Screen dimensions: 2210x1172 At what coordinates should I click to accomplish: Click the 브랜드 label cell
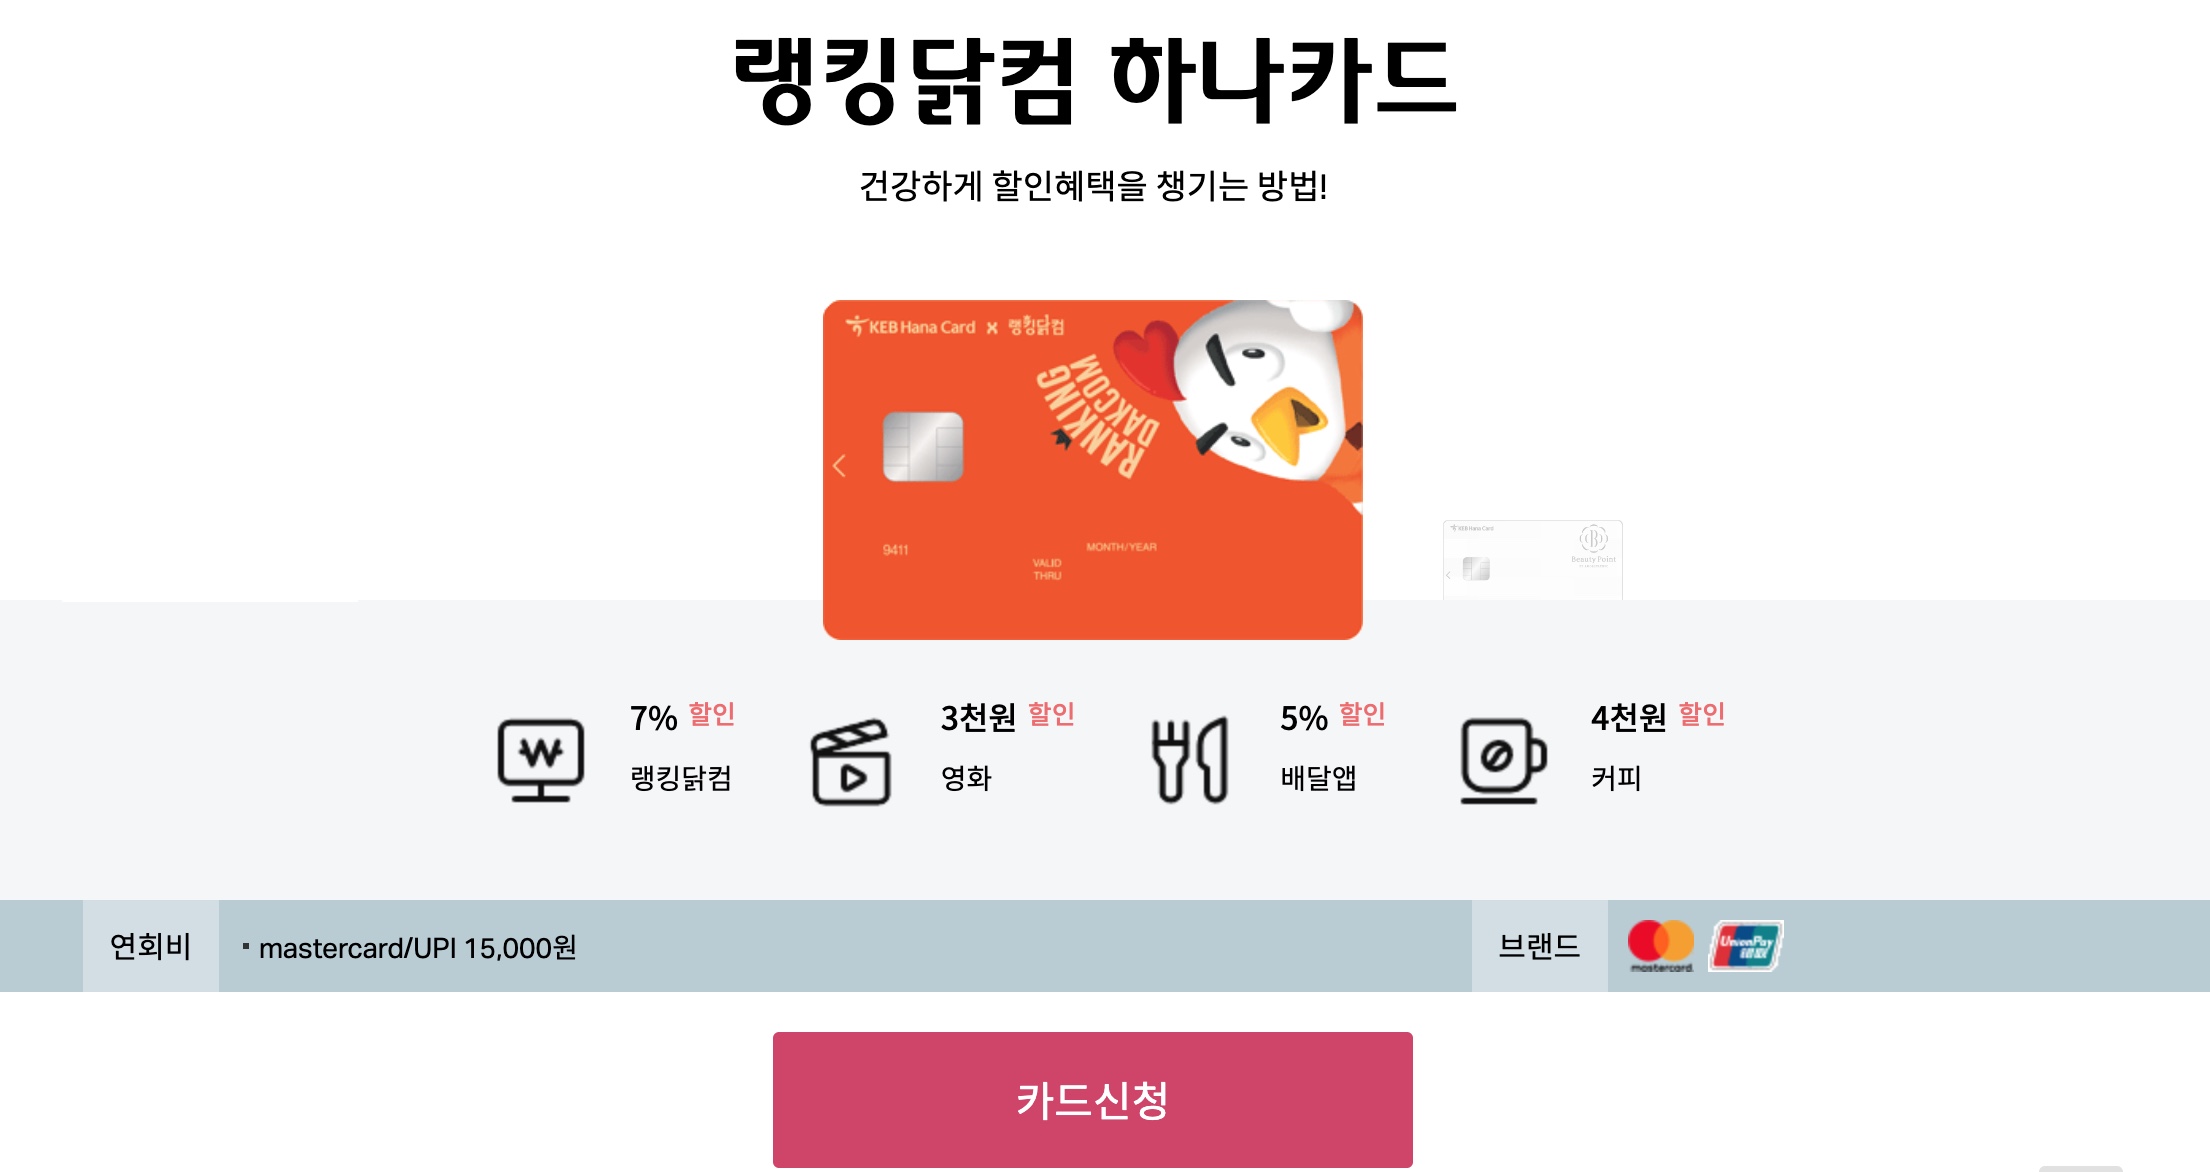coord(1540,946)
